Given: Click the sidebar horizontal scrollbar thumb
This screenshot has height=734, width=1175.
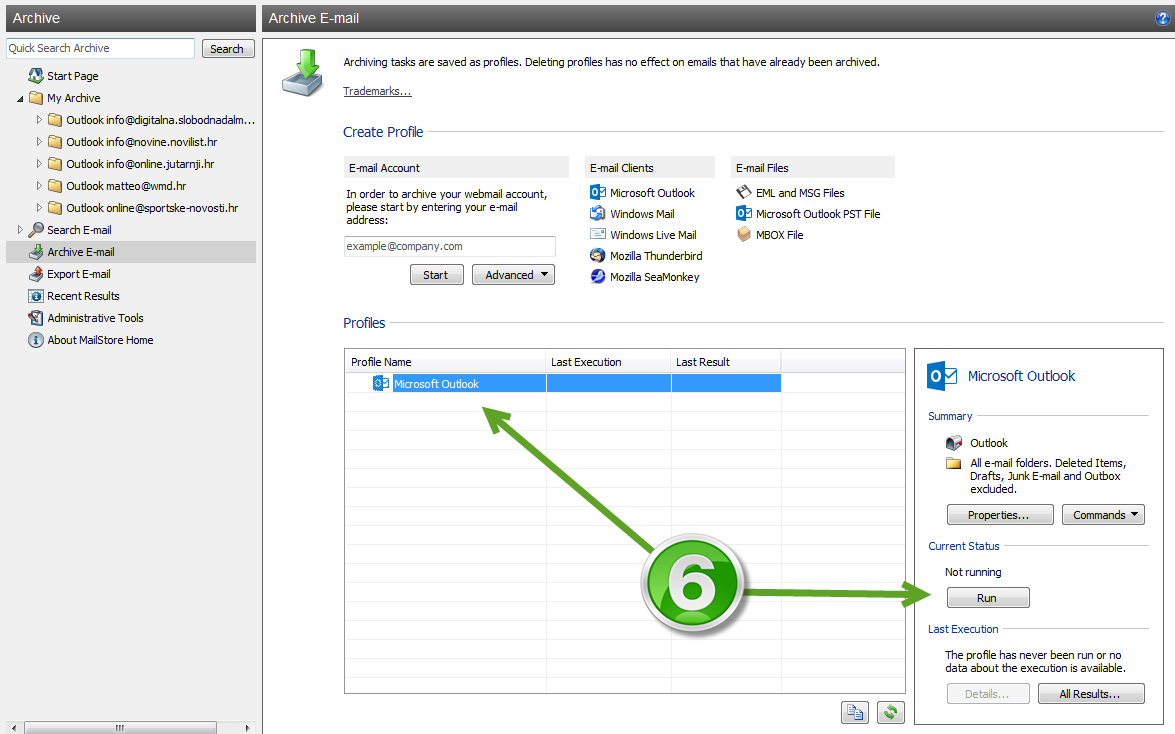Looking at the screenshot, I should point(120,727).
